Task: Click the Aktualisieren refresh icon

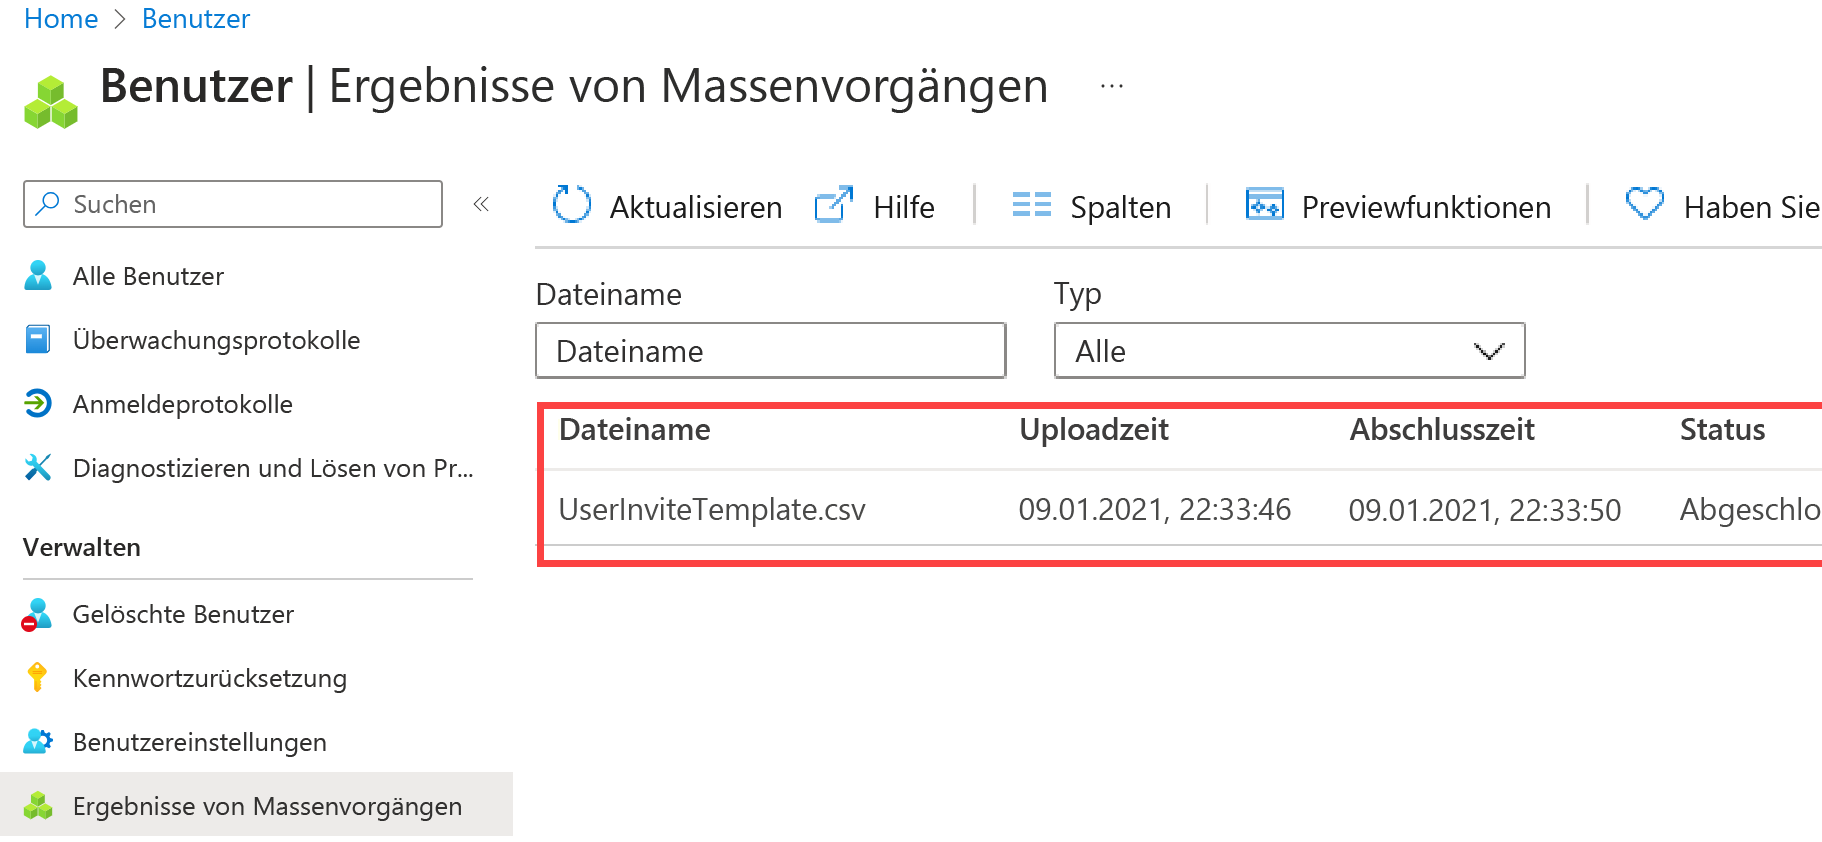Action: pyautogui.click(x=572, y=204)
